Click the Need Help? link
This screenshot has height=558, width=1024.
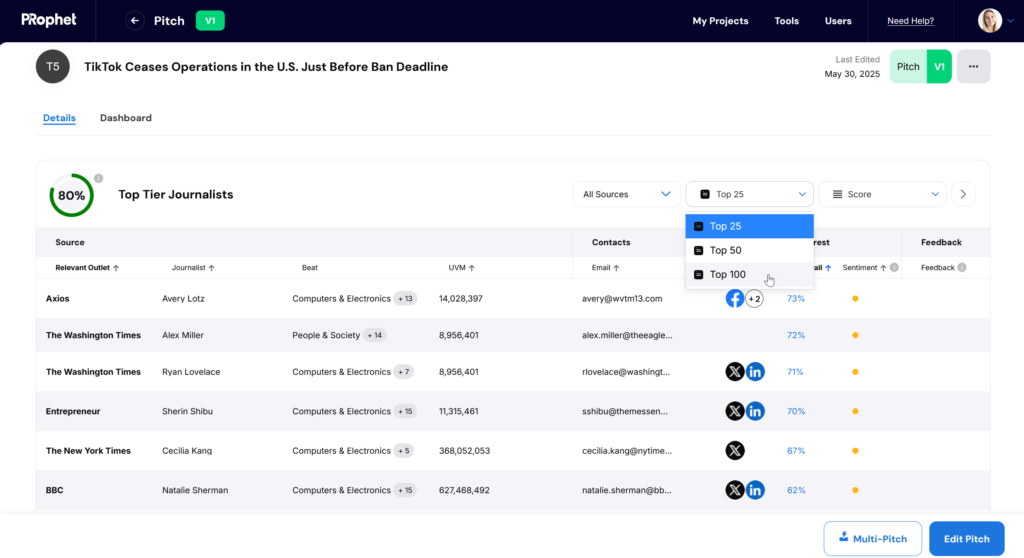(910, 21)
